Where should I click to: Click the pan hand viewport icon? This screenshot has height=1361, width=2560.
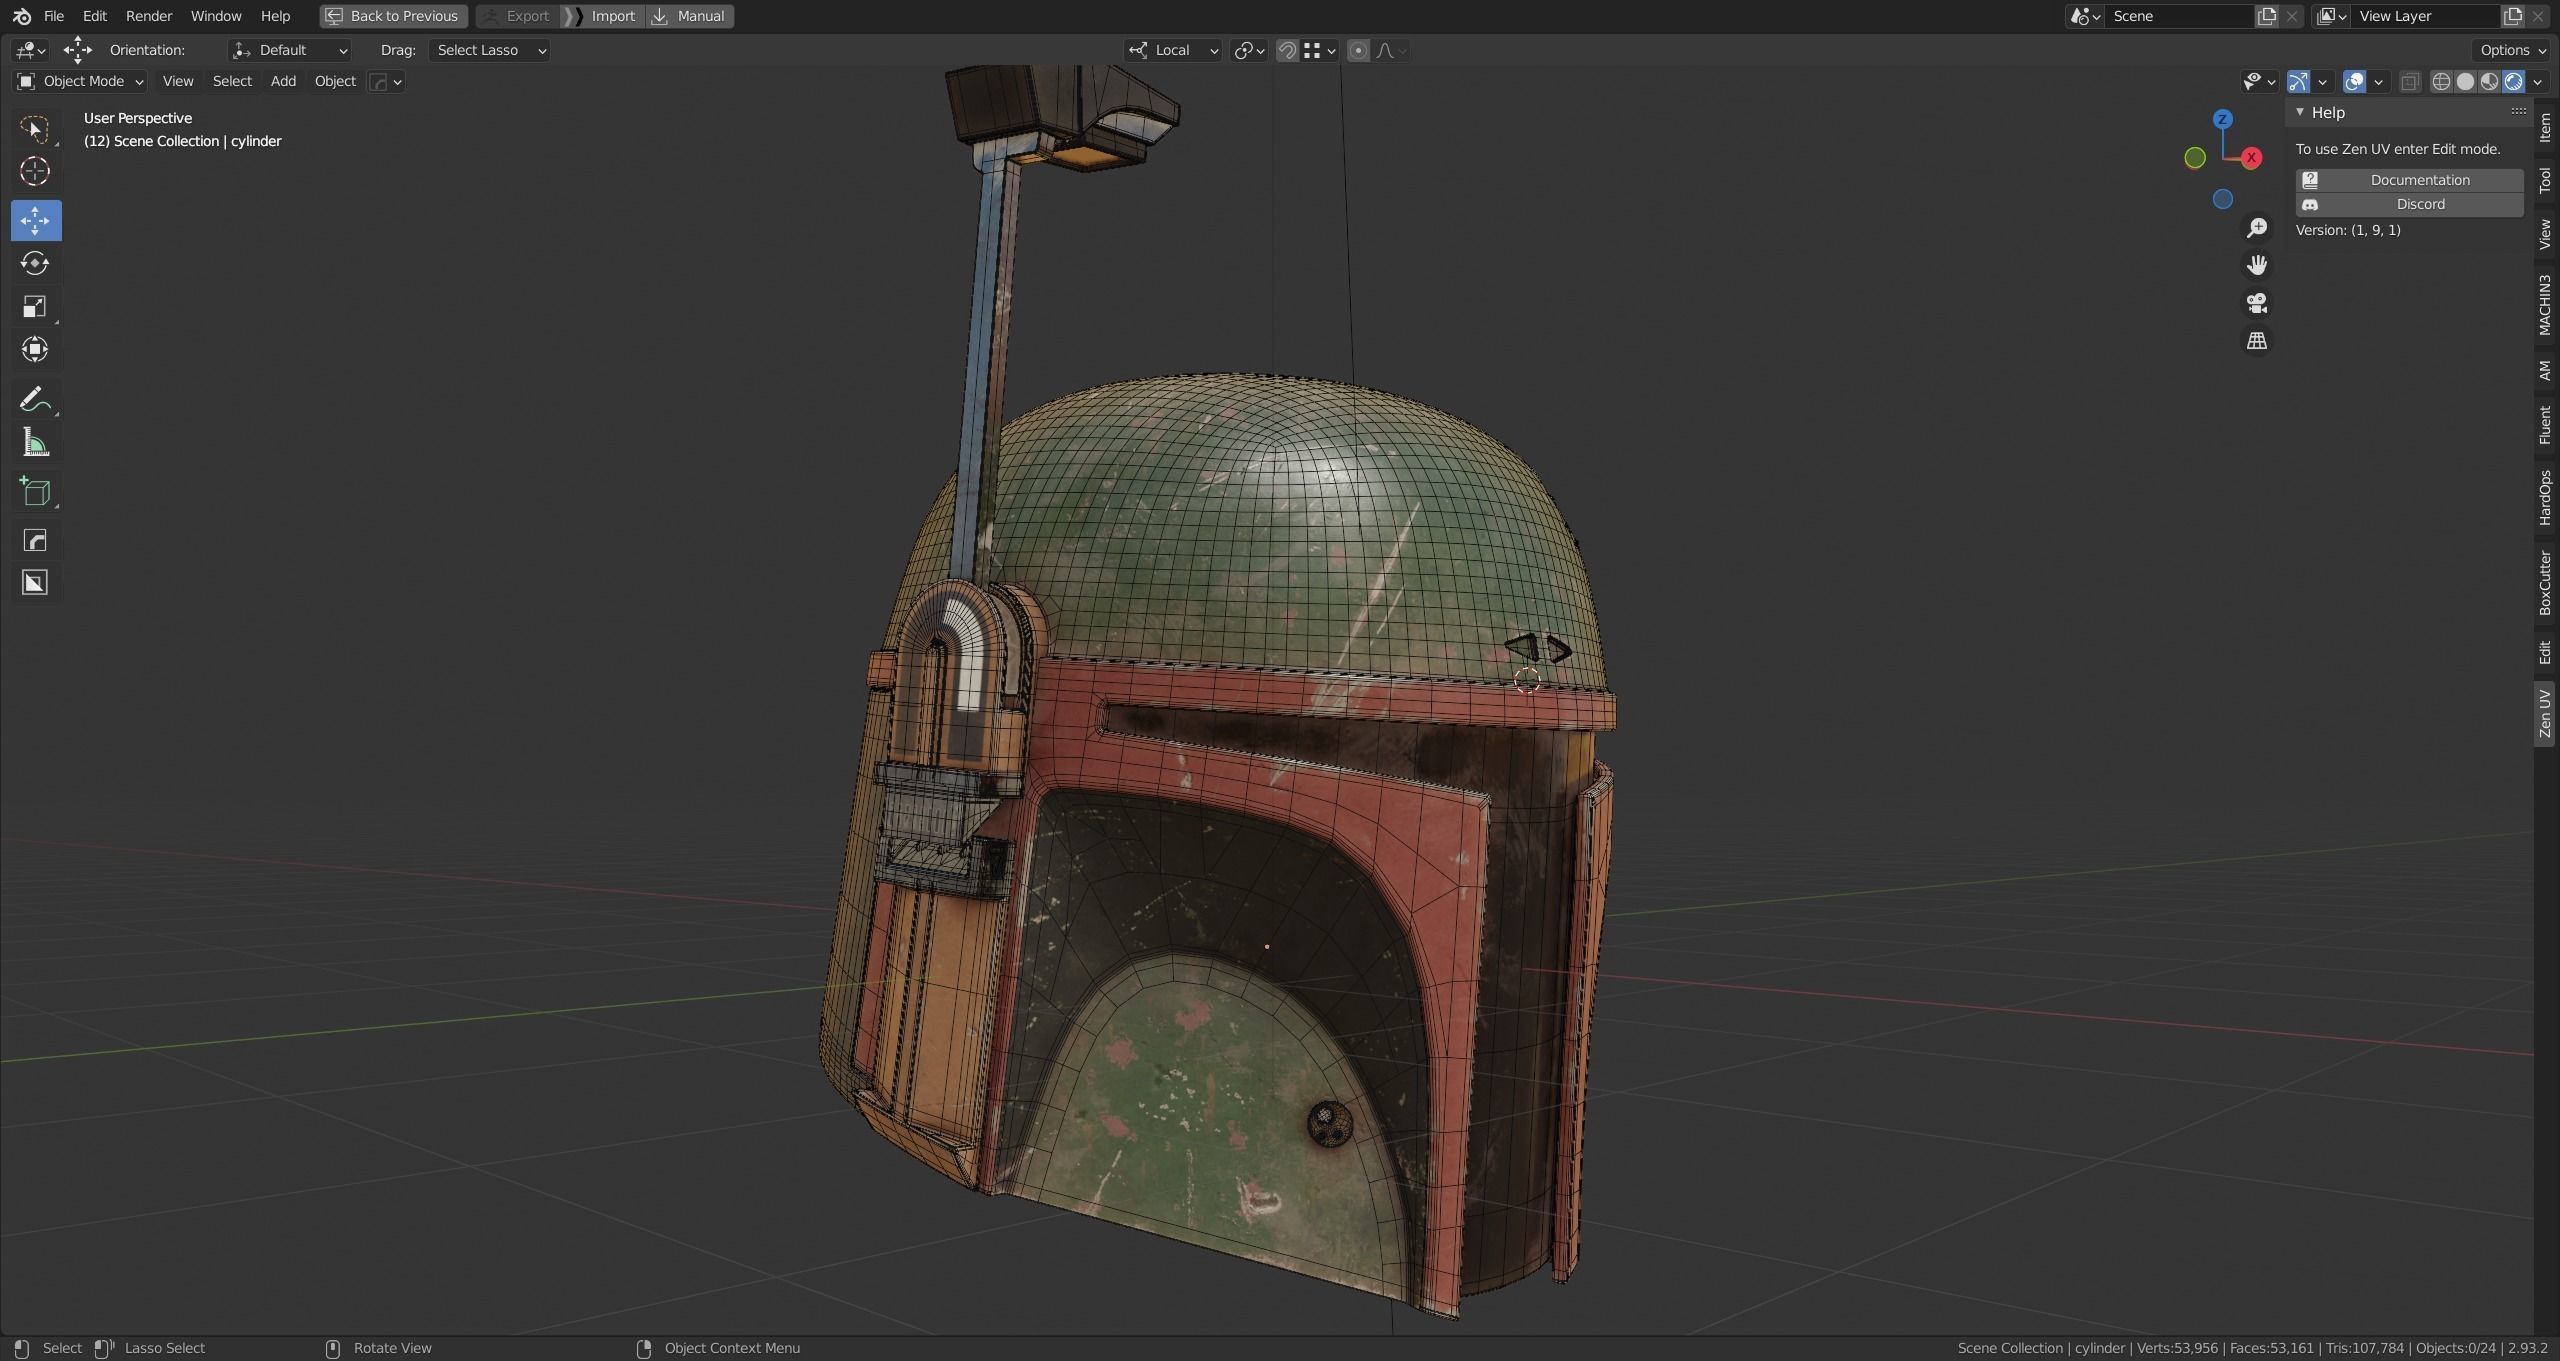[x=2257, y=265]
